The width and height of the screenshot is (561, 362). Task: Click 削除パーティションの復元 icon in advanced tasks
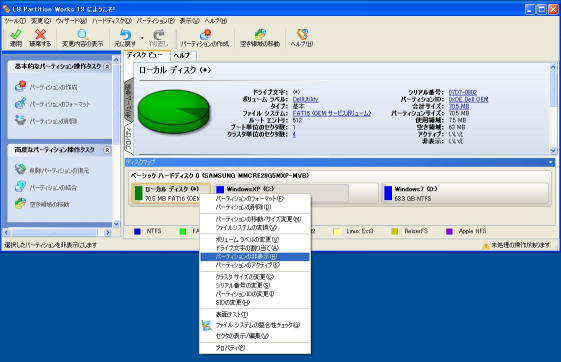click(x=20, y=169)
